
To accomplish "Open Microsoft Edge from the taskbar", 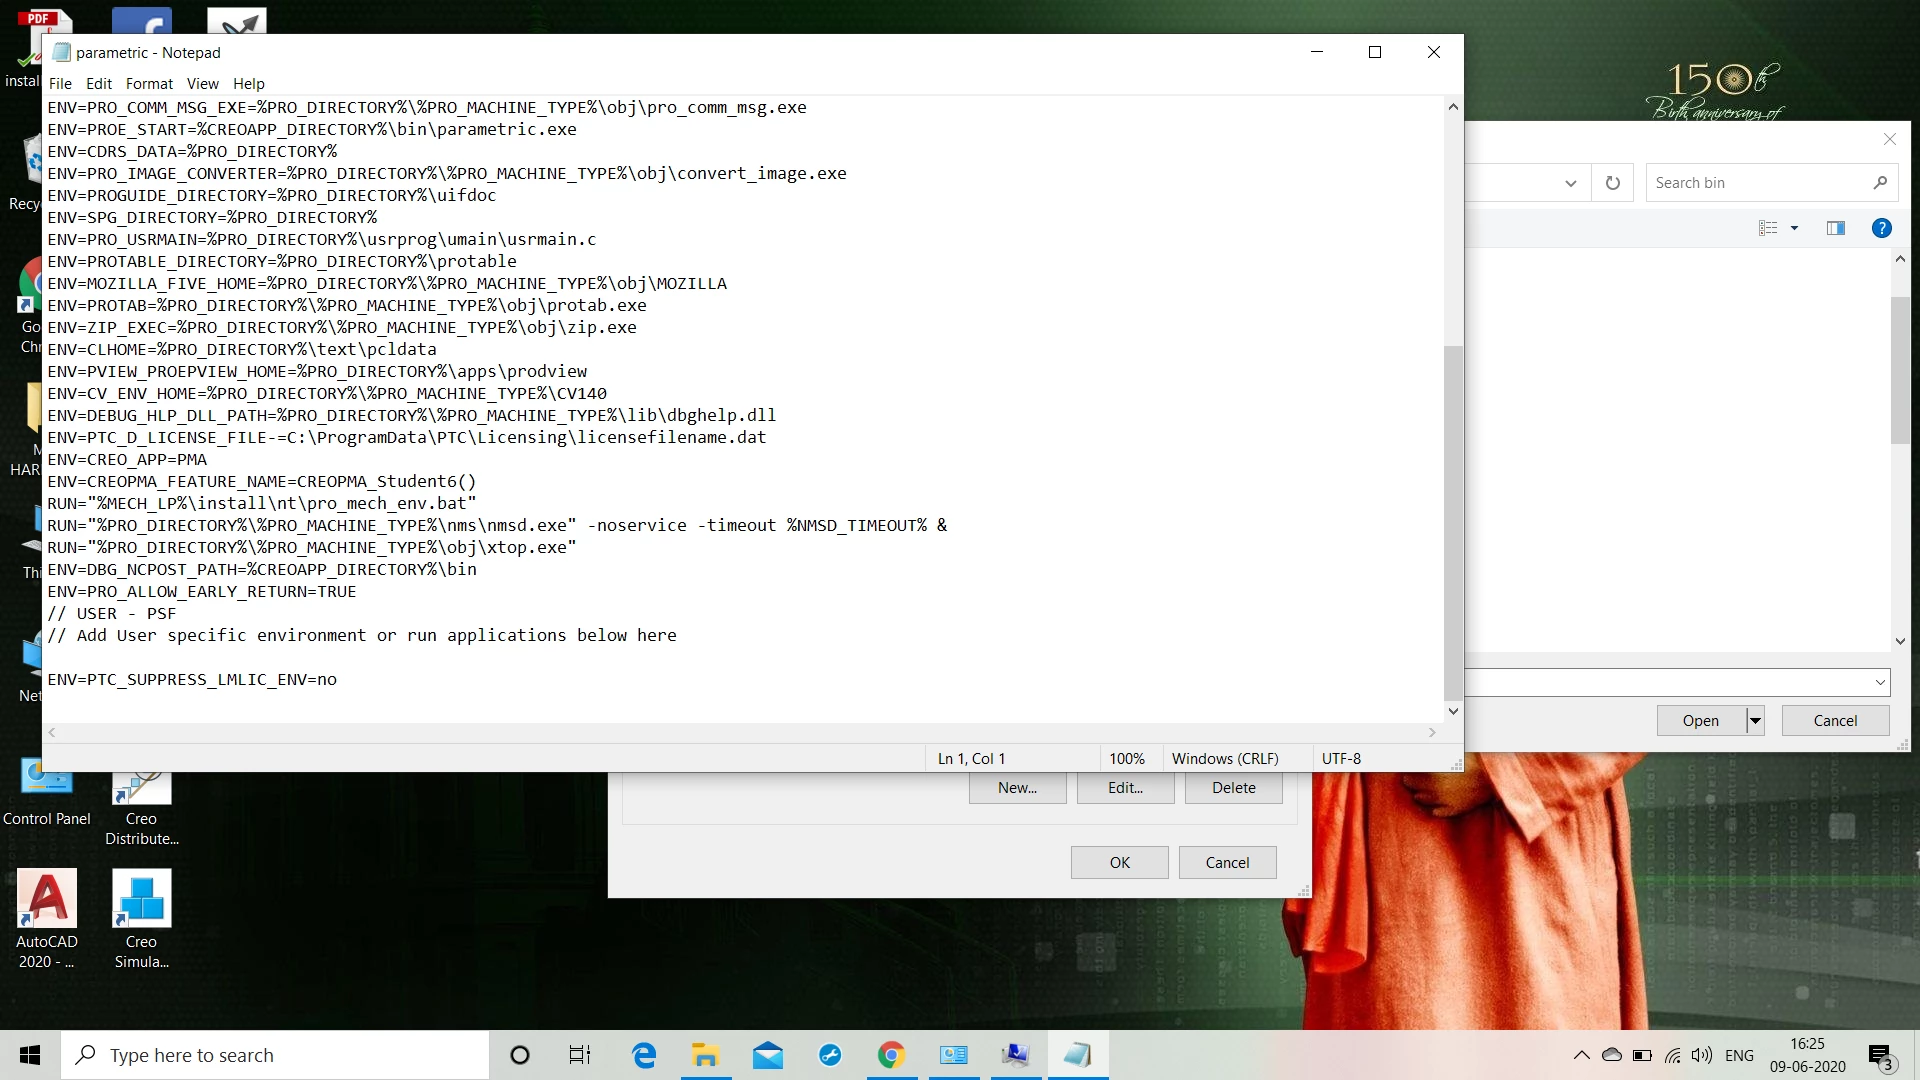I will coord(643,1055).
